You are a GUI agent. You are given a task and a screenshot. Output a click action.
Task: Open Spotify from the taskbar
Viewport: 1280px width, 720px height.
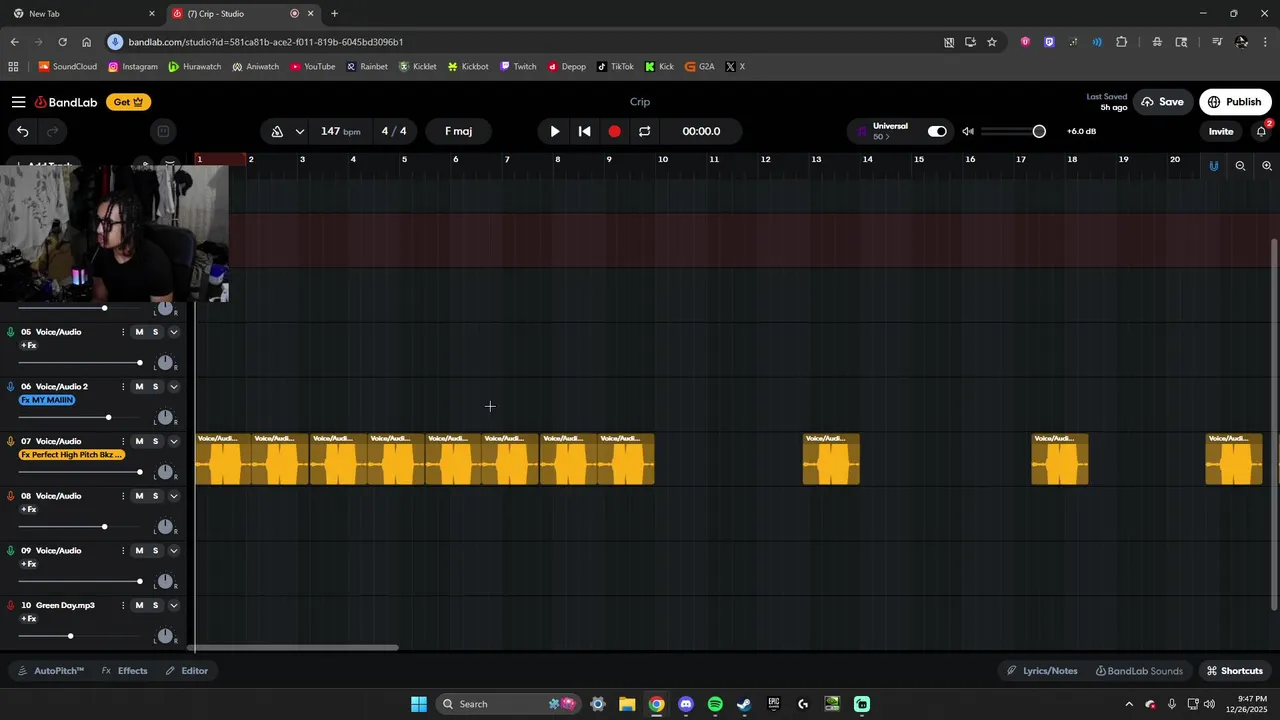tap(715, 704)
